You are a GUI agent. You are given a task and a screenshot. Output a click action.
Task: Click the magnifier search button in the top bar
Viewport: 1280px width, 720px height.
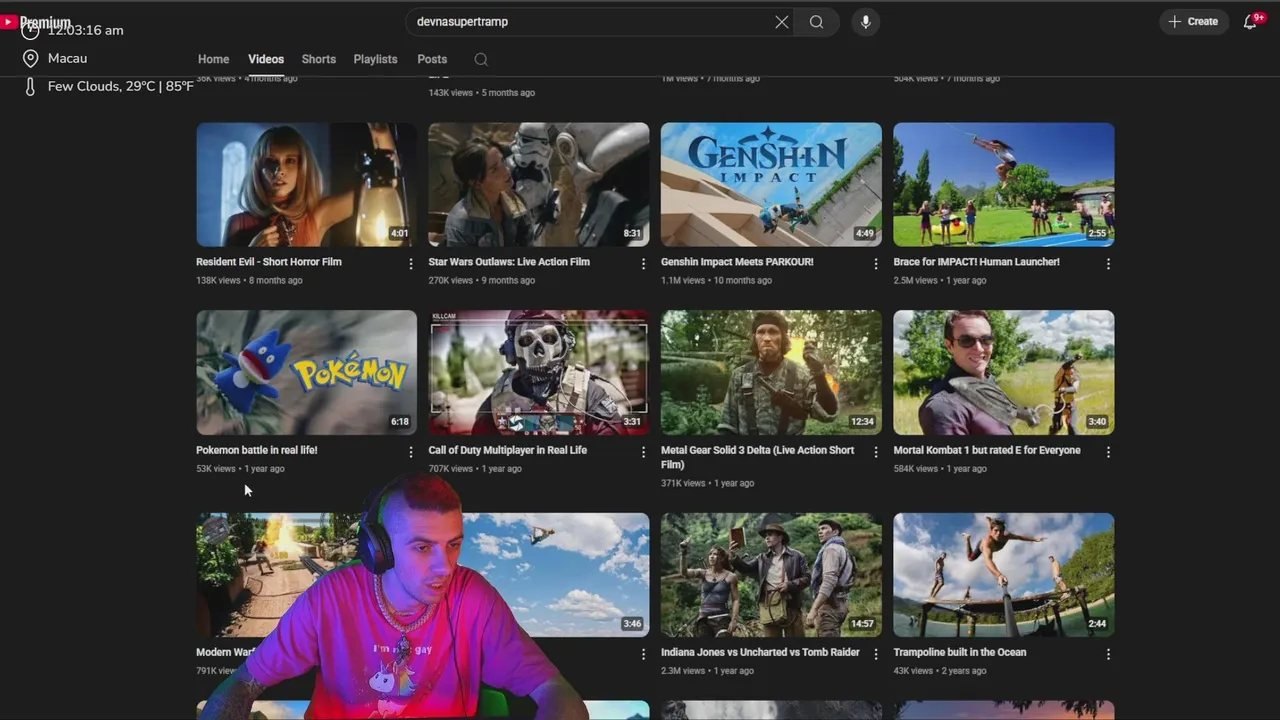click(x=816, y=22)
